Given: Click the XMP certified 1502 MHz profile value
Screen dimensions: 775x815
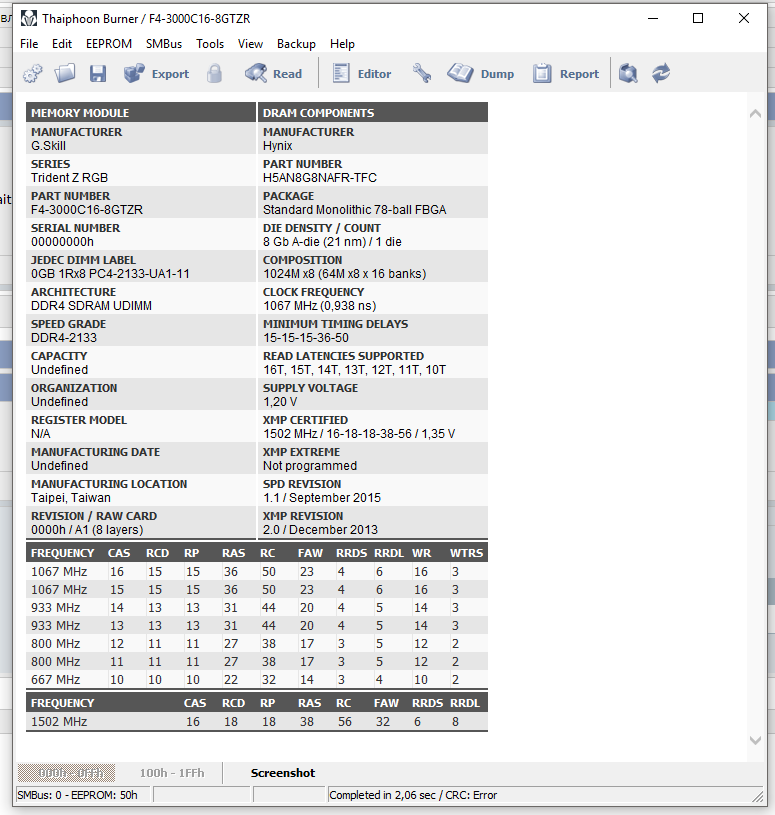Looking at the screenshot, I should click(359, 434).
